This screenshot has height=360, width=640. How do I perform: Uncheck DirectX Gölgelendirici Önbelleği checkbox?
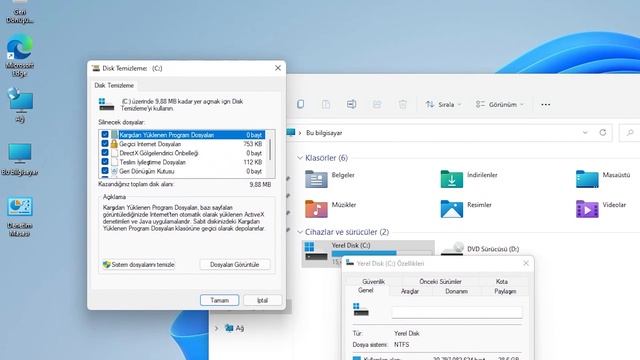pyautogui.click(x=105, y=153)
